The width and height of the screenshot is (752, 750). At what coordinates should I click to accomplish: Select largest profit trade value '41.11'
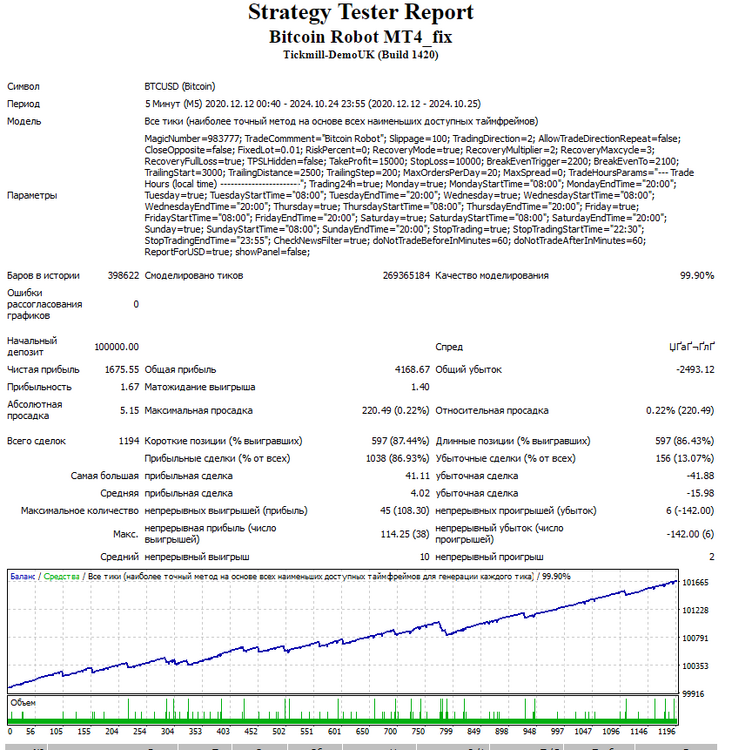click(x=417, y=476)
